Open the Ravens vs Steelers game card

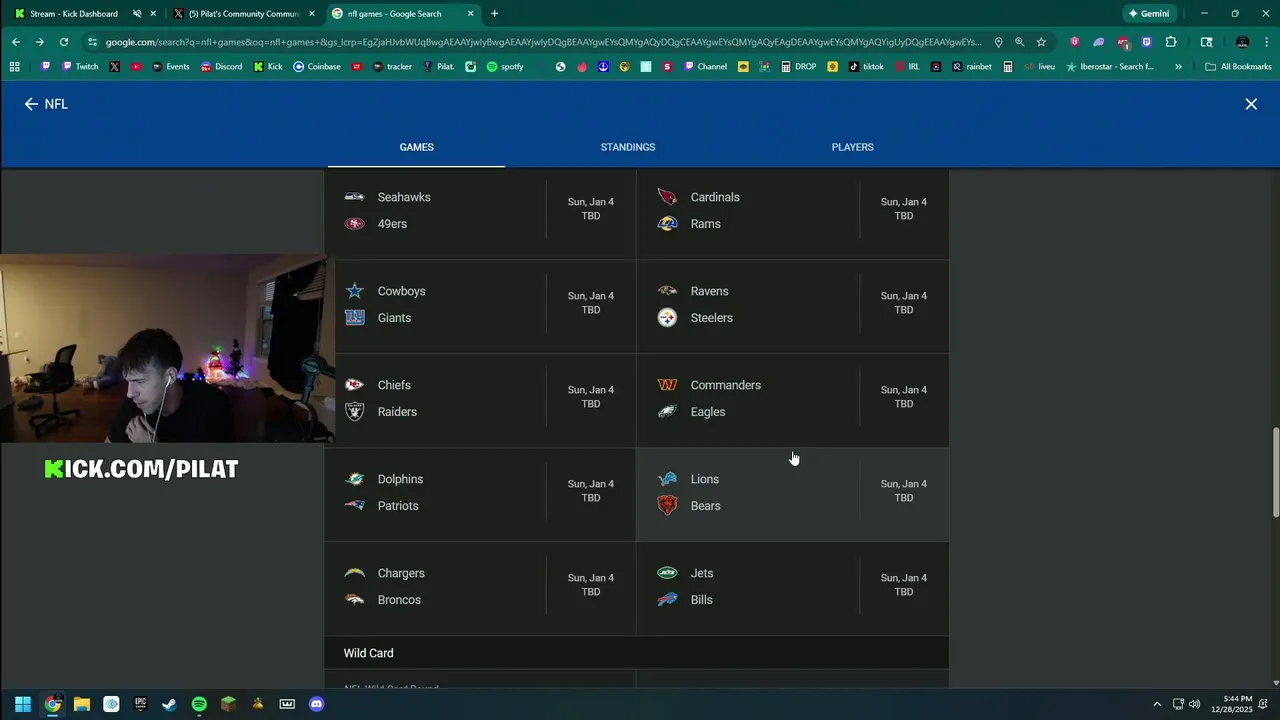(792, 305)
